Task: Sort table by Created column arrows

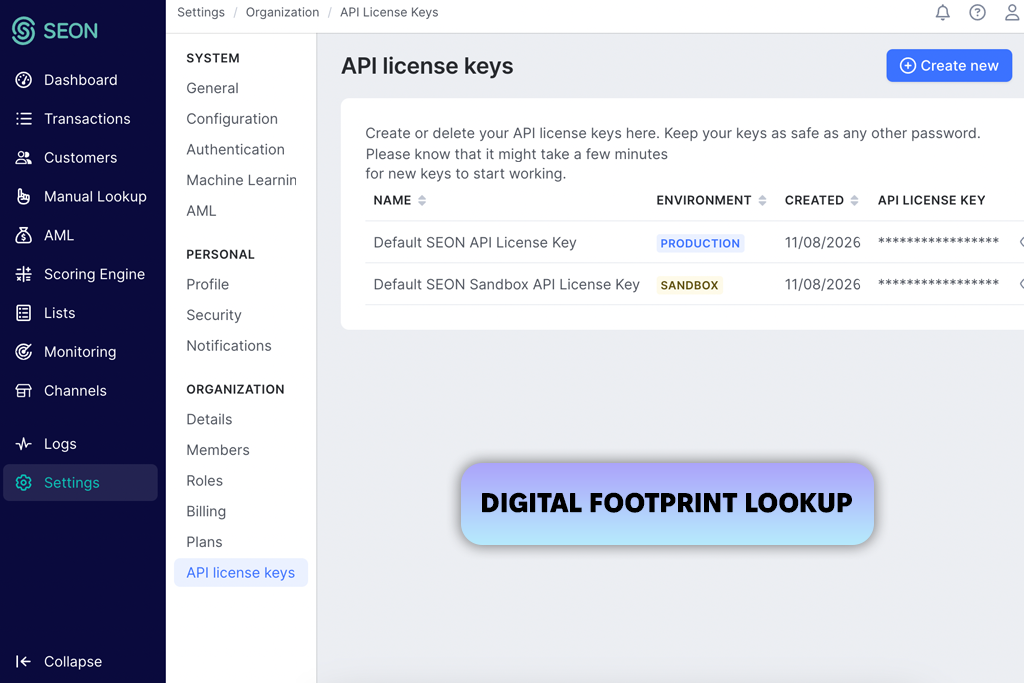Action: (854, 200)
